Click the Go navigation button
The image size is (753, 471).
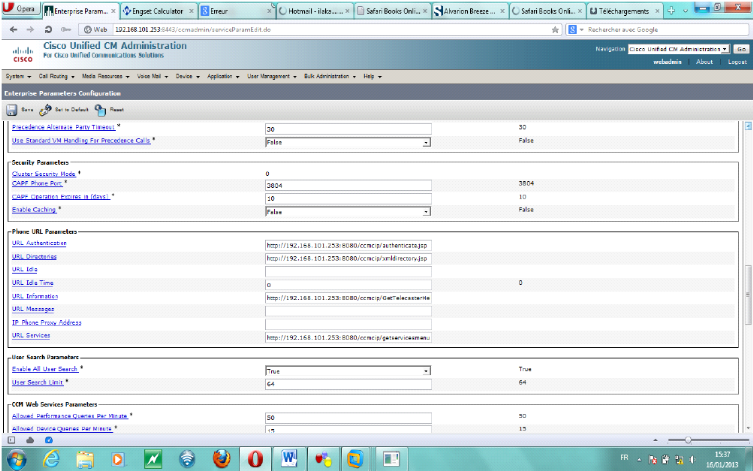pos(741,49)
